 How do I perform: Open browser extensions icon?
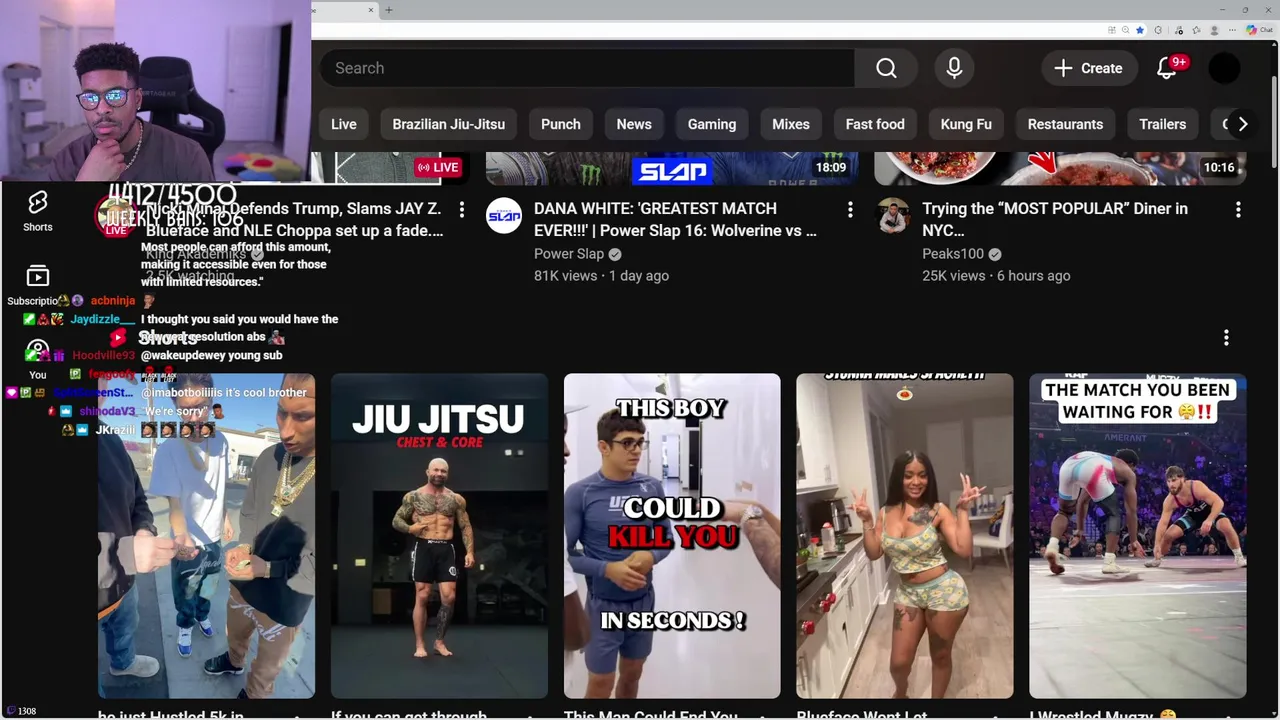click(x=1158, y=30)
